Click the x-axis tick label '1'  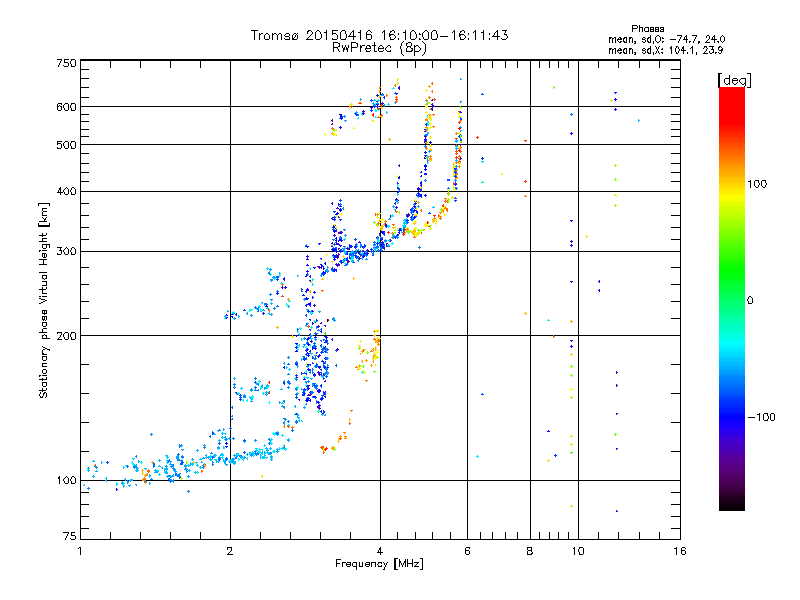(80, 551)
